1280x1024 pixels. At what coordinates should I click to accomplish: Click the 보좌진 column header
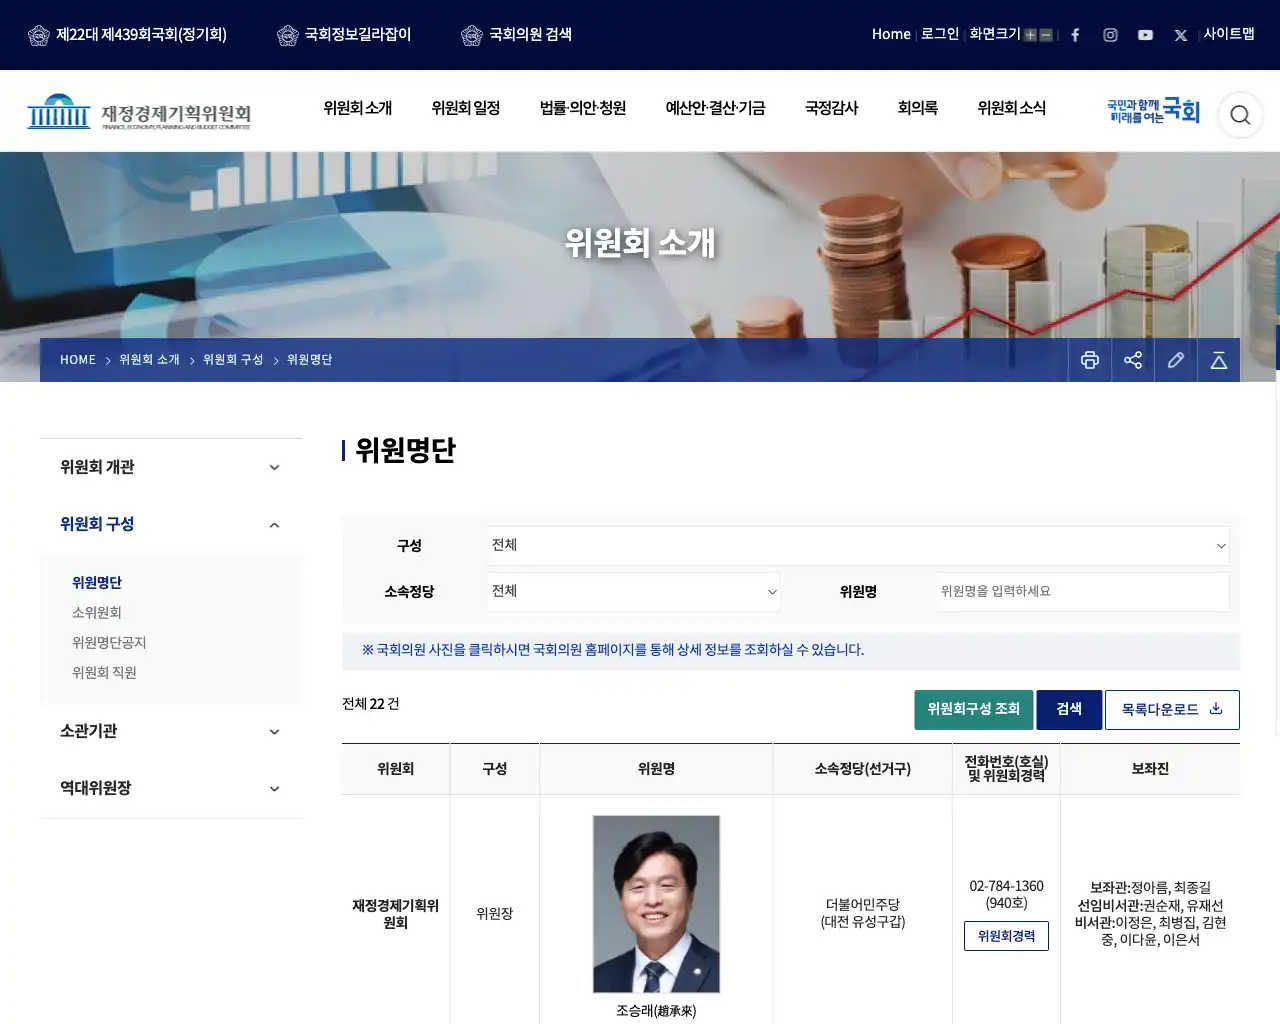(1150, 769)
